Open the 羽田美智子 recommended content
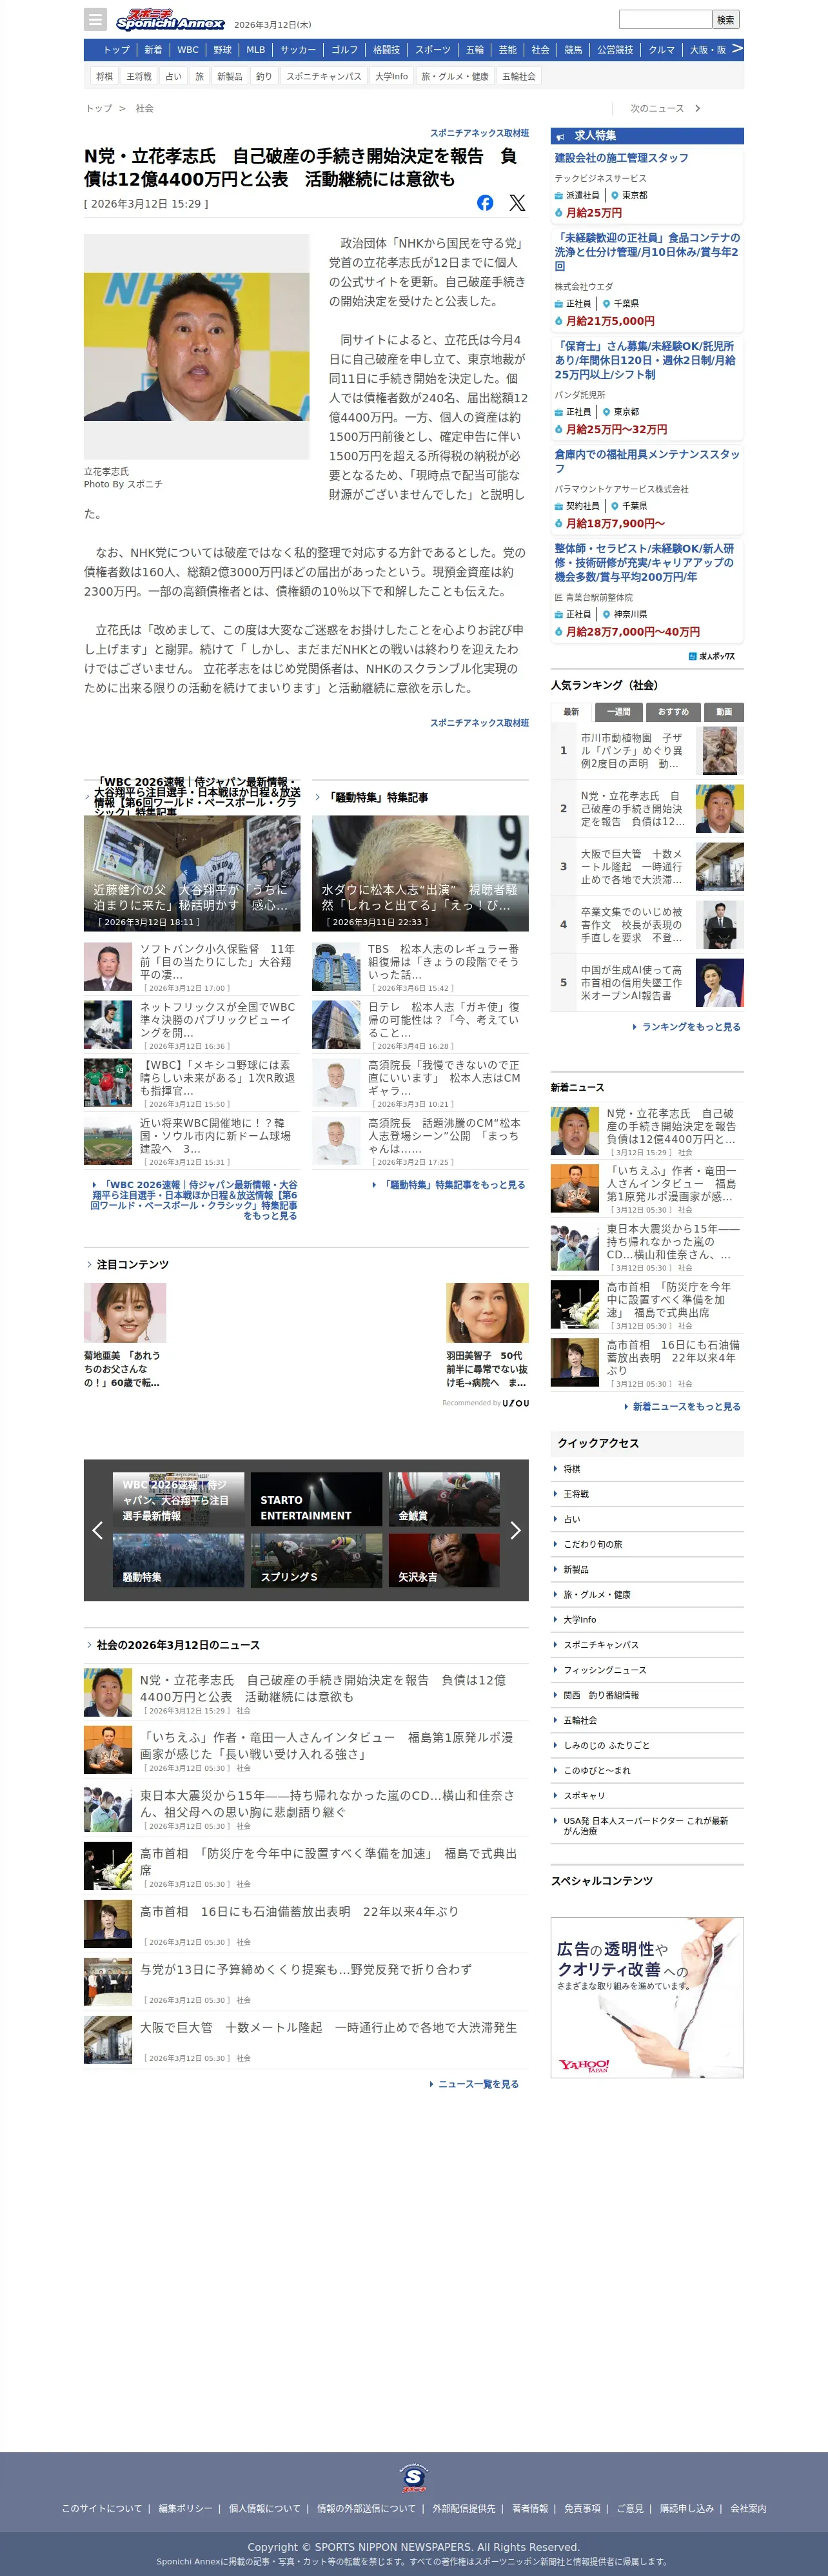The image size is (828, 2576). point(488,1336)
